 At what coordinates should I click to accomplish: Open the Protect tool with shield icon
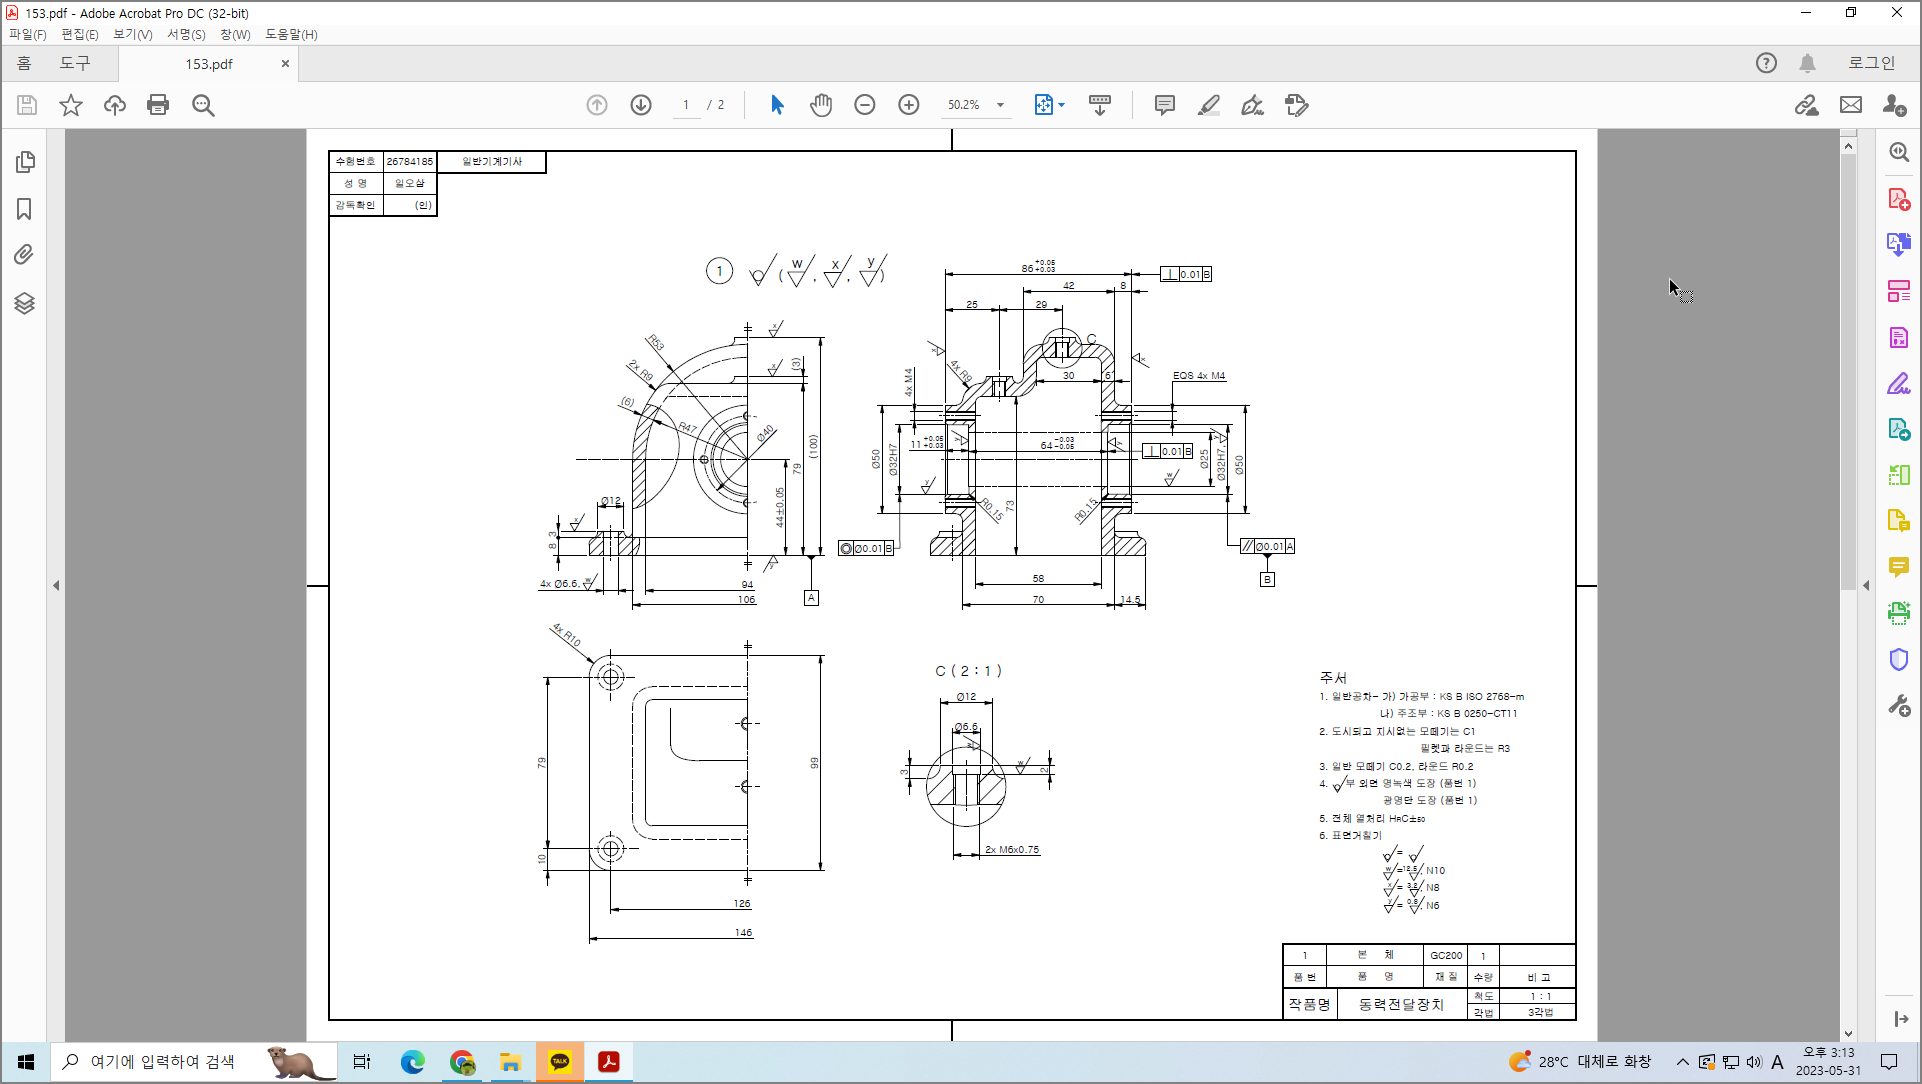(1899, 659)
